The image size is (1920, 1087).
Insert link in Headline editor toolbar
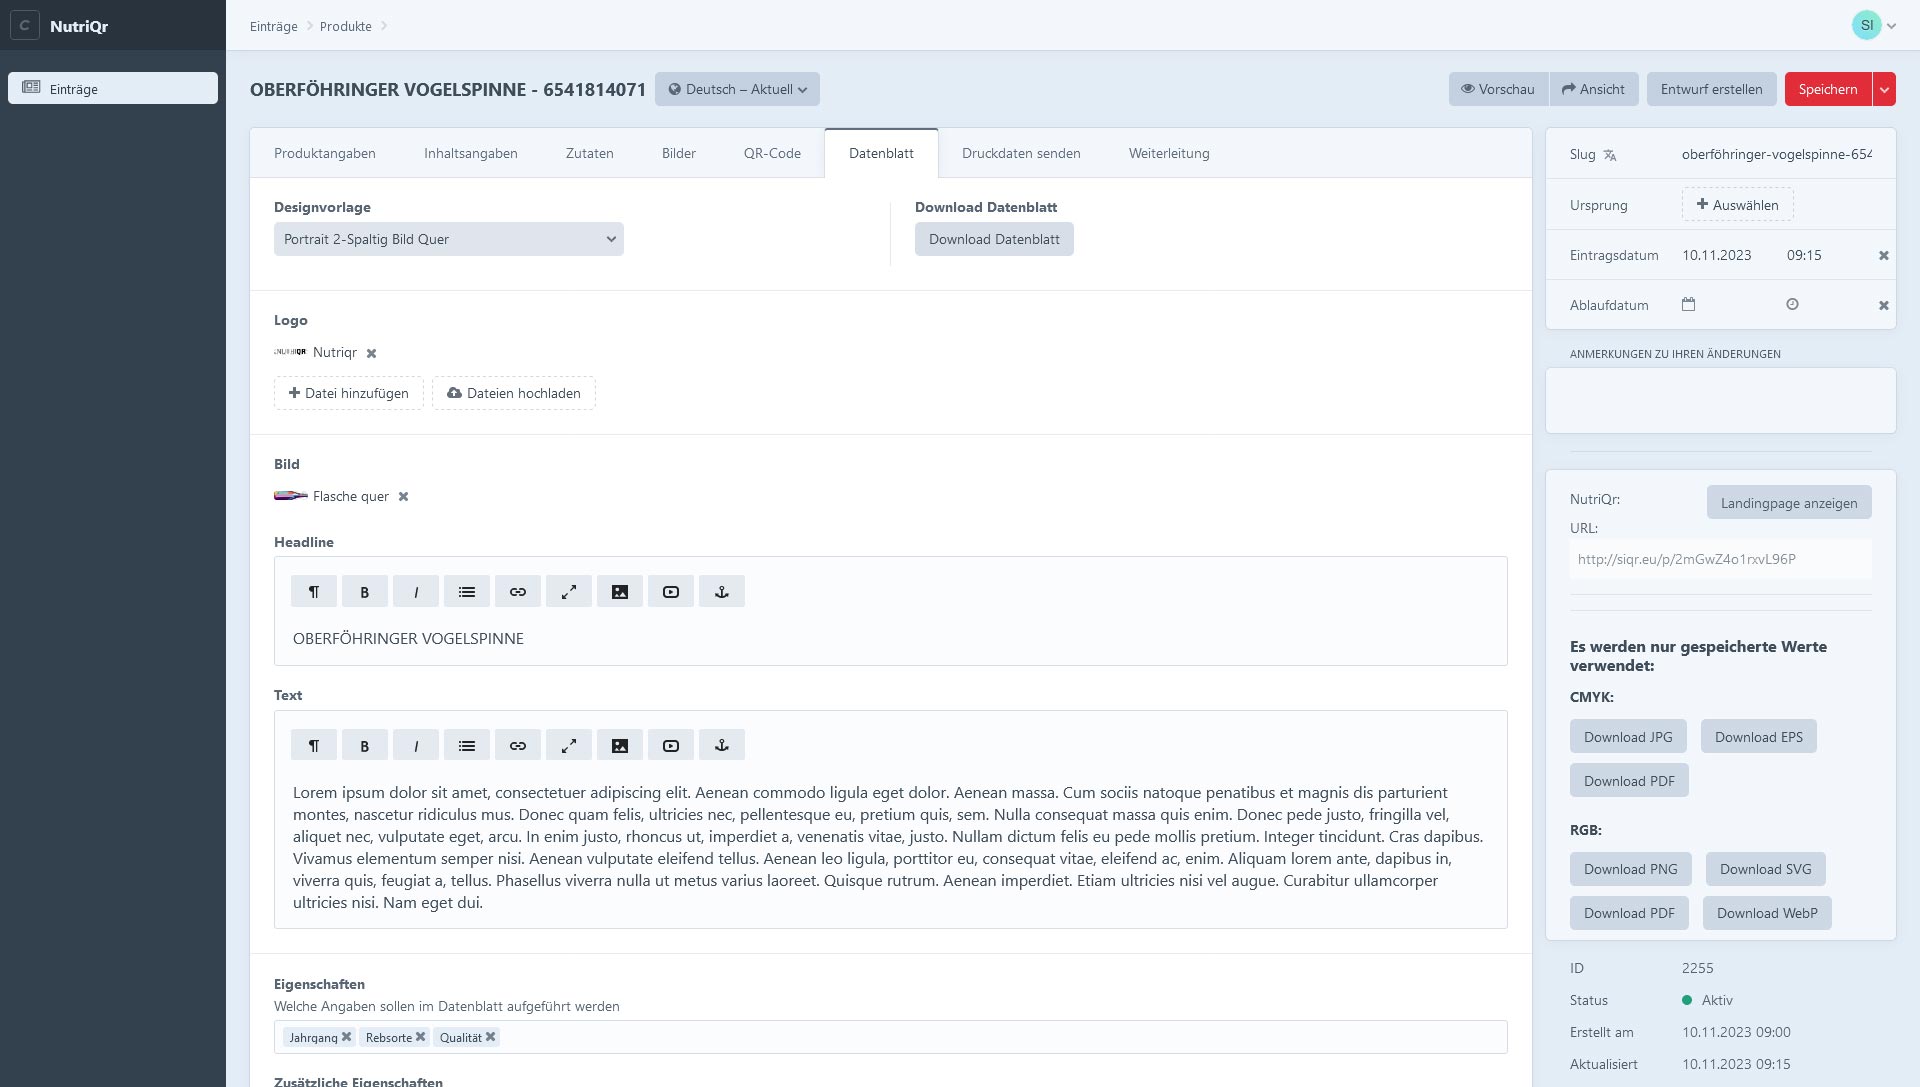[518, 592]
